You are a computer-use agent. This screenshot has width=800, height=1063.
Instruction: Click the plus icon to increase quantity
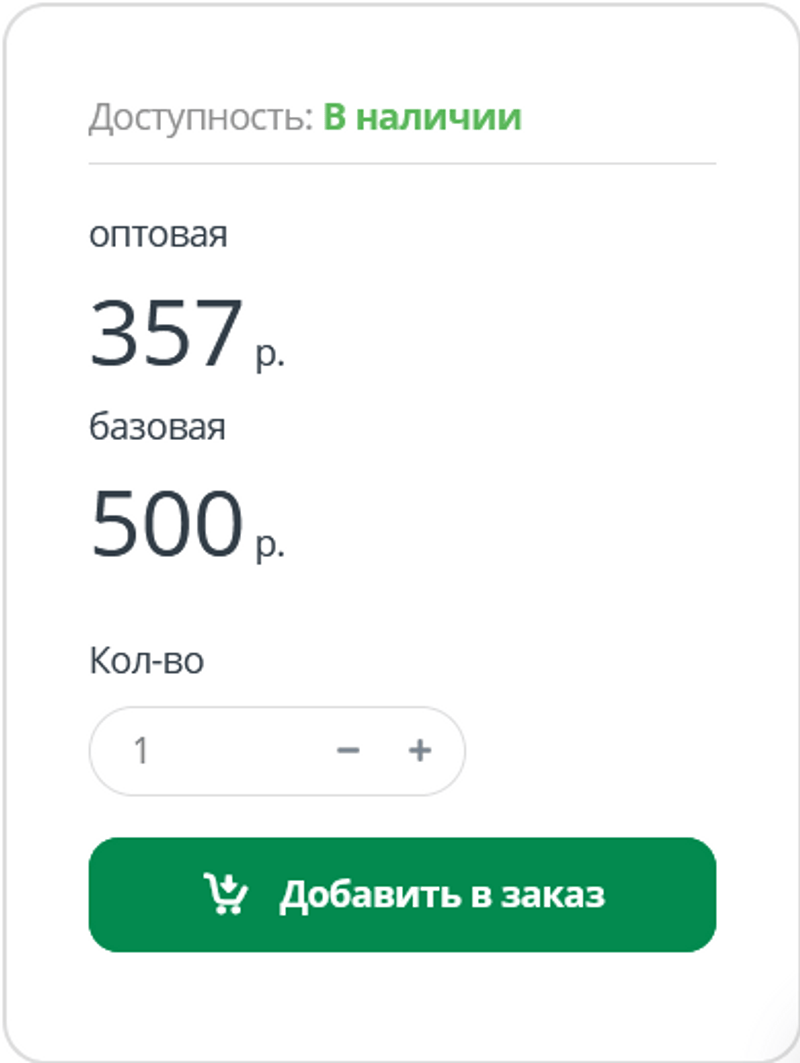pyautogui.click(x=420, y=751)
